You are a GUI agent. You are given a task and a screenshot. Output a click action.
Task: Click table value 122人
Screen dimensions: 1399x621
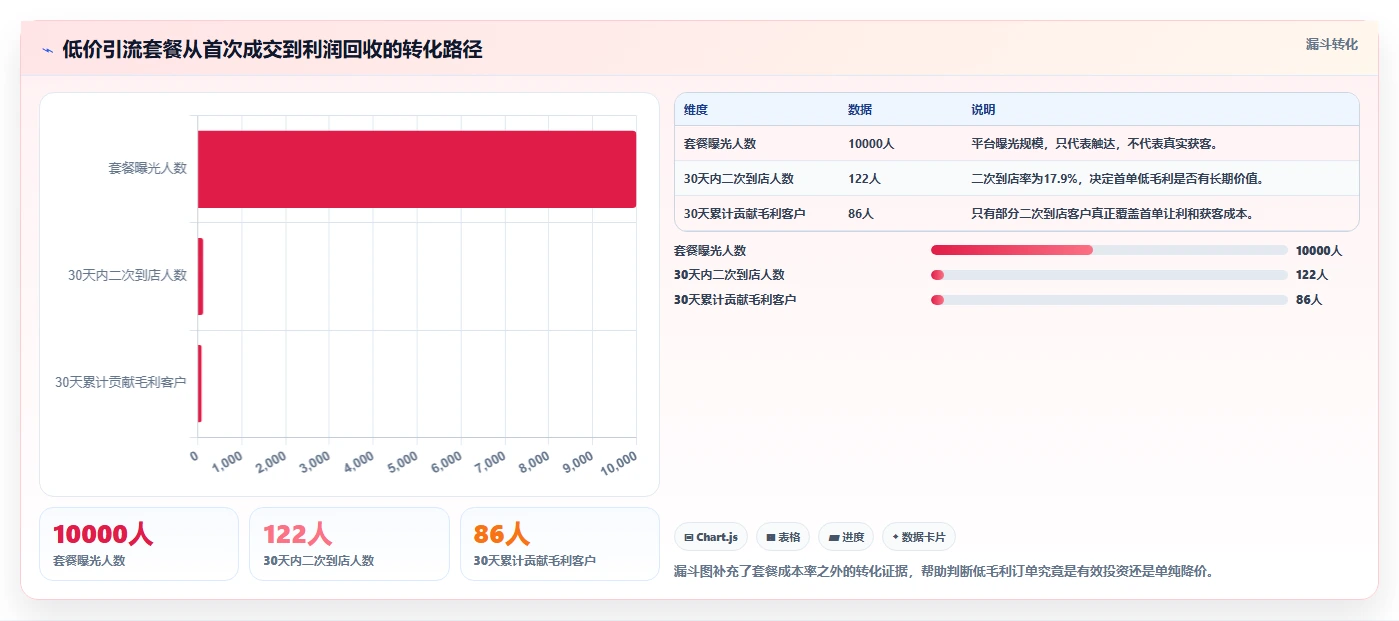[x=864, y=179]
